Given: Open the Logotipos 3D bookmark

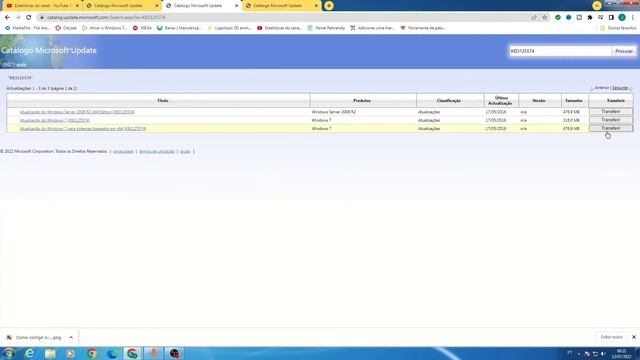Looking at the screenshot, I should [229, 28].
